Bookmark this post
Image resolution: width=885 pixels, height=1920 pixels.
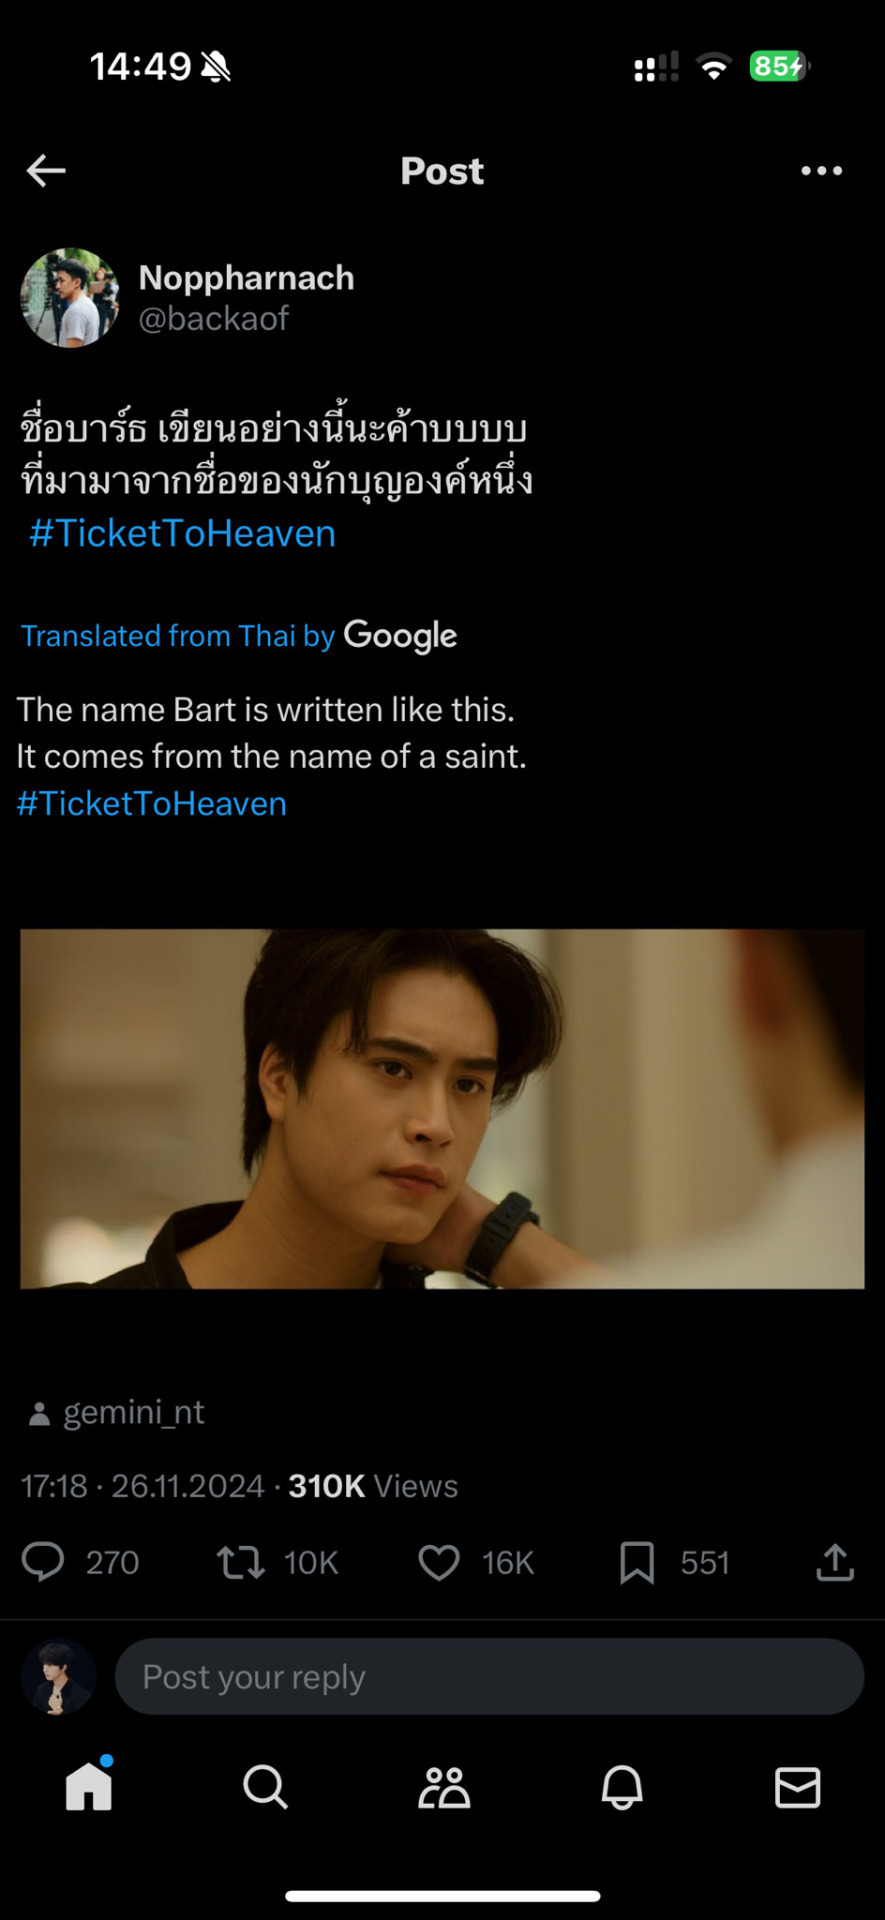tap(637, 1562)
